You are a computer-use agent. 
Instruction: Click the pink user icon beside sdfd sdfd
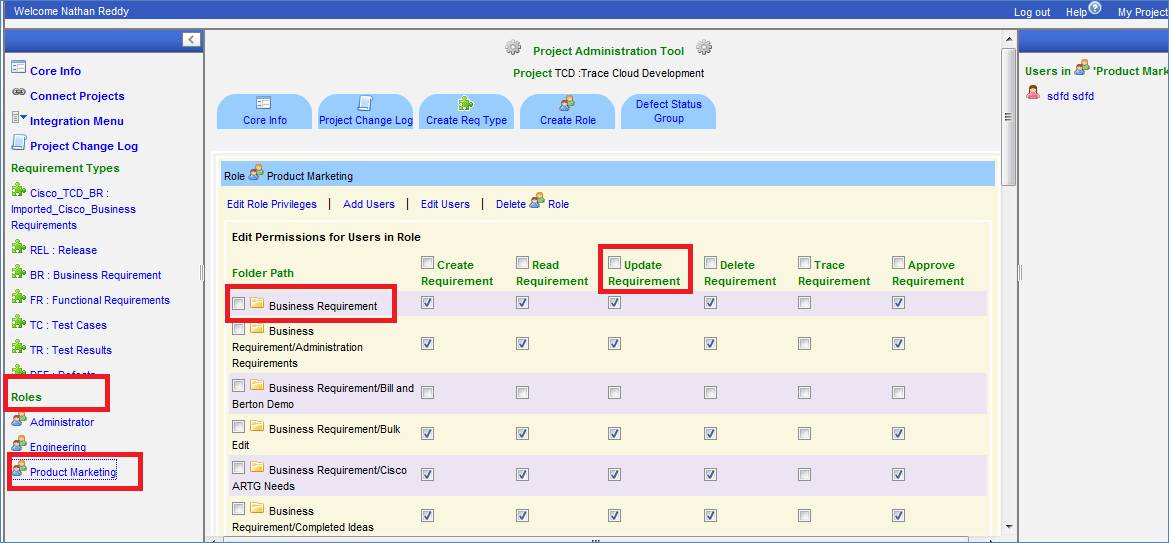point(1033,92)
